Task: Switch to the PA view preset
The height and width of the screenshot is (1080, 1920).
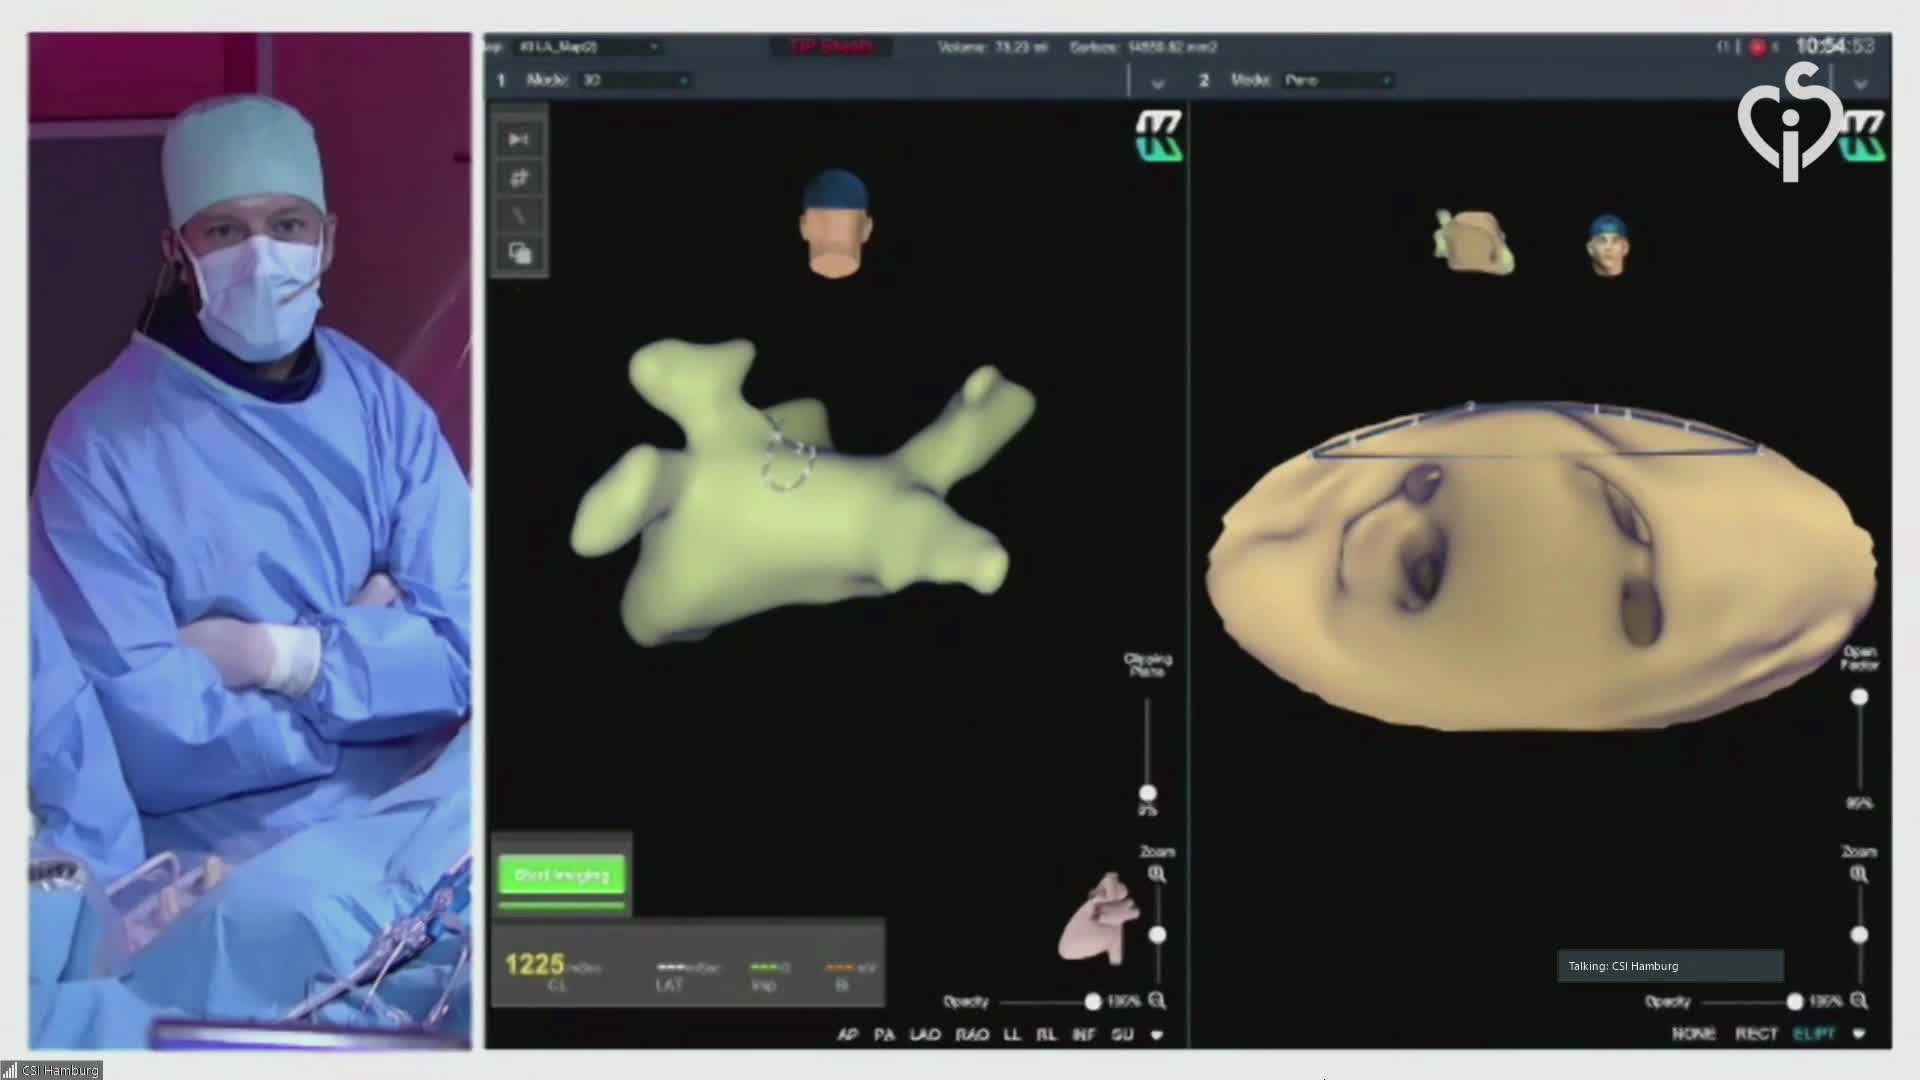Action: click(x=884, y=1034)
